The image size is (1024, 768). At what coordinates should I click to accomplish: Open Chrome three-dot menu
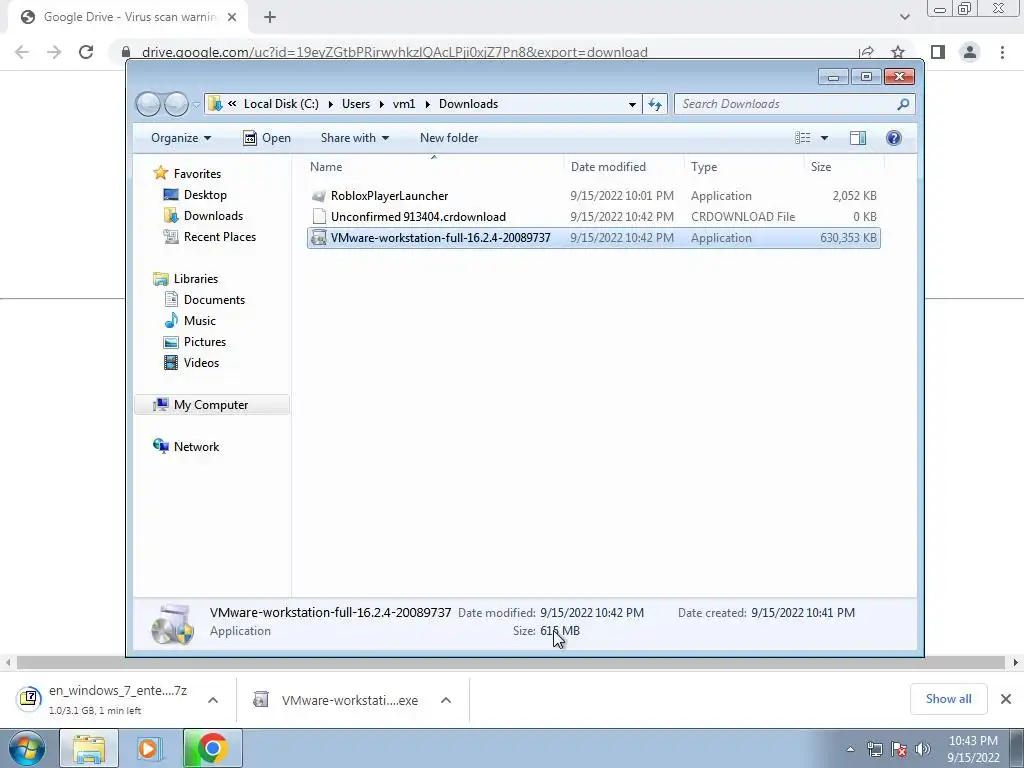(1002, 52)
